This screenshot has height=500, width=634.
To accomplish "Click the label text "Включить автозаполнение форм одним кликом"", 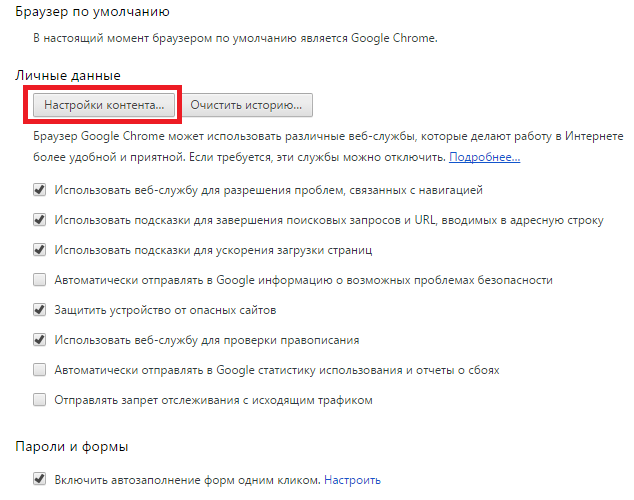I will (188, 480).
